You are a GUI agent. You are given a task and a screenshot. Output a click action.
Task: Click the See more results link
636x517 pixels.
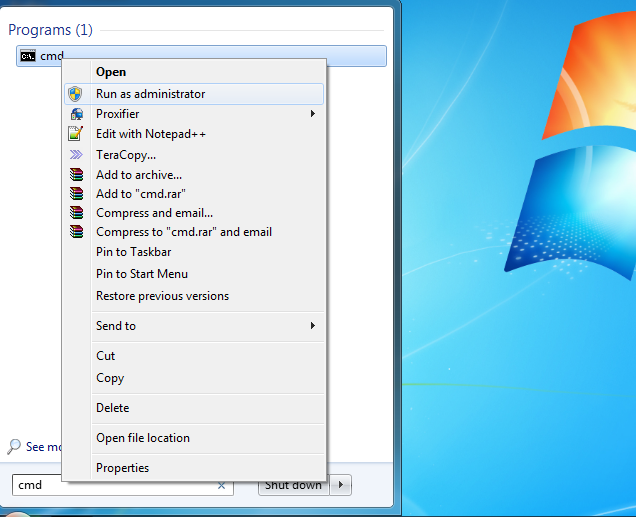point(44,446)
